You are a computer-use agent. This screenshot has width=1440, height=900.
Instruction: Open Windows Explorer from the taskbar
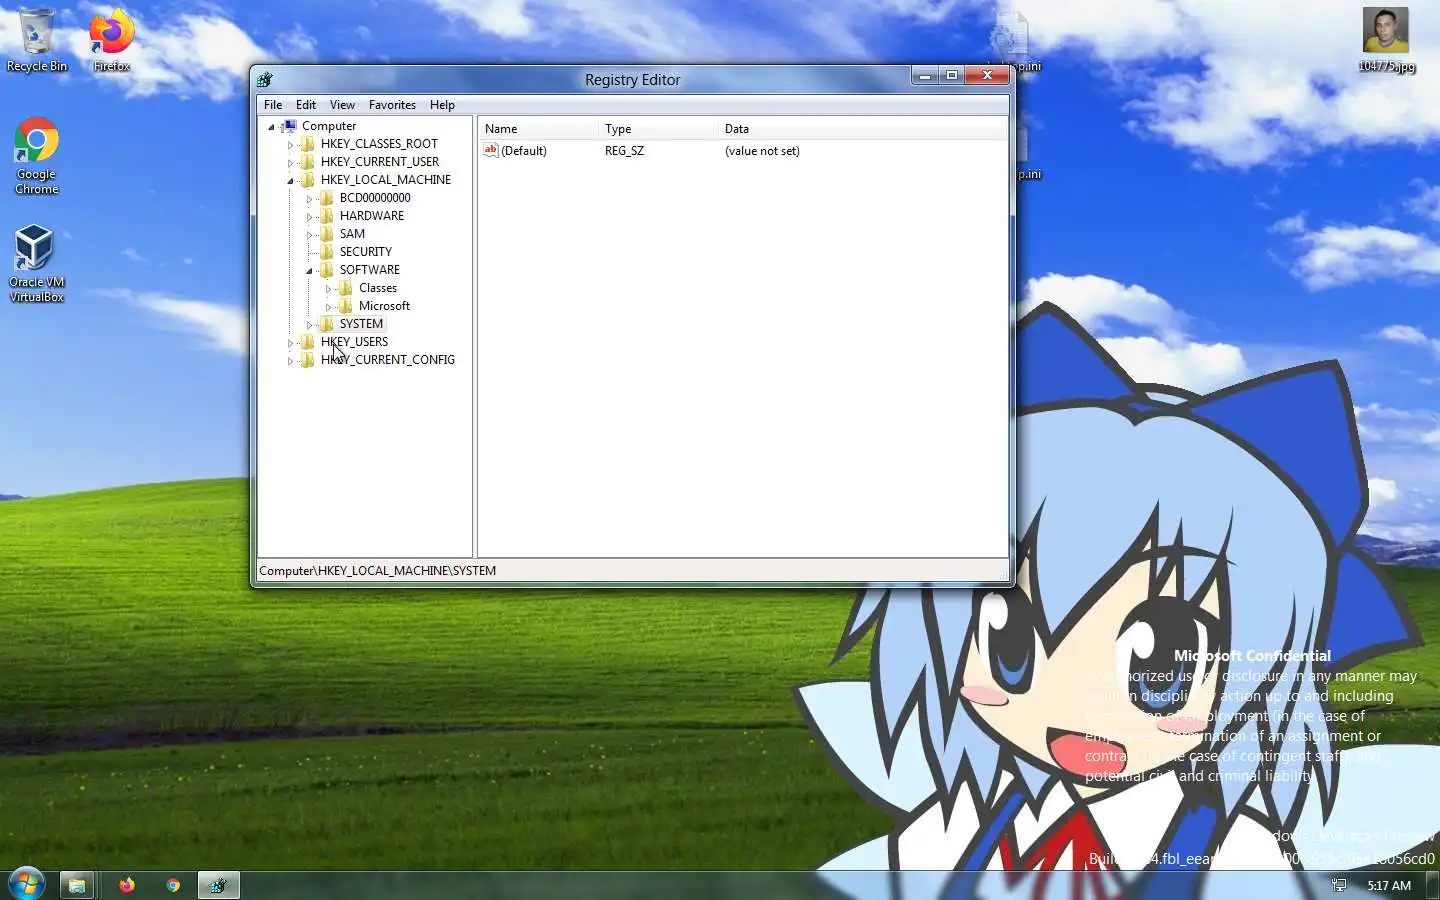(76, 885)
